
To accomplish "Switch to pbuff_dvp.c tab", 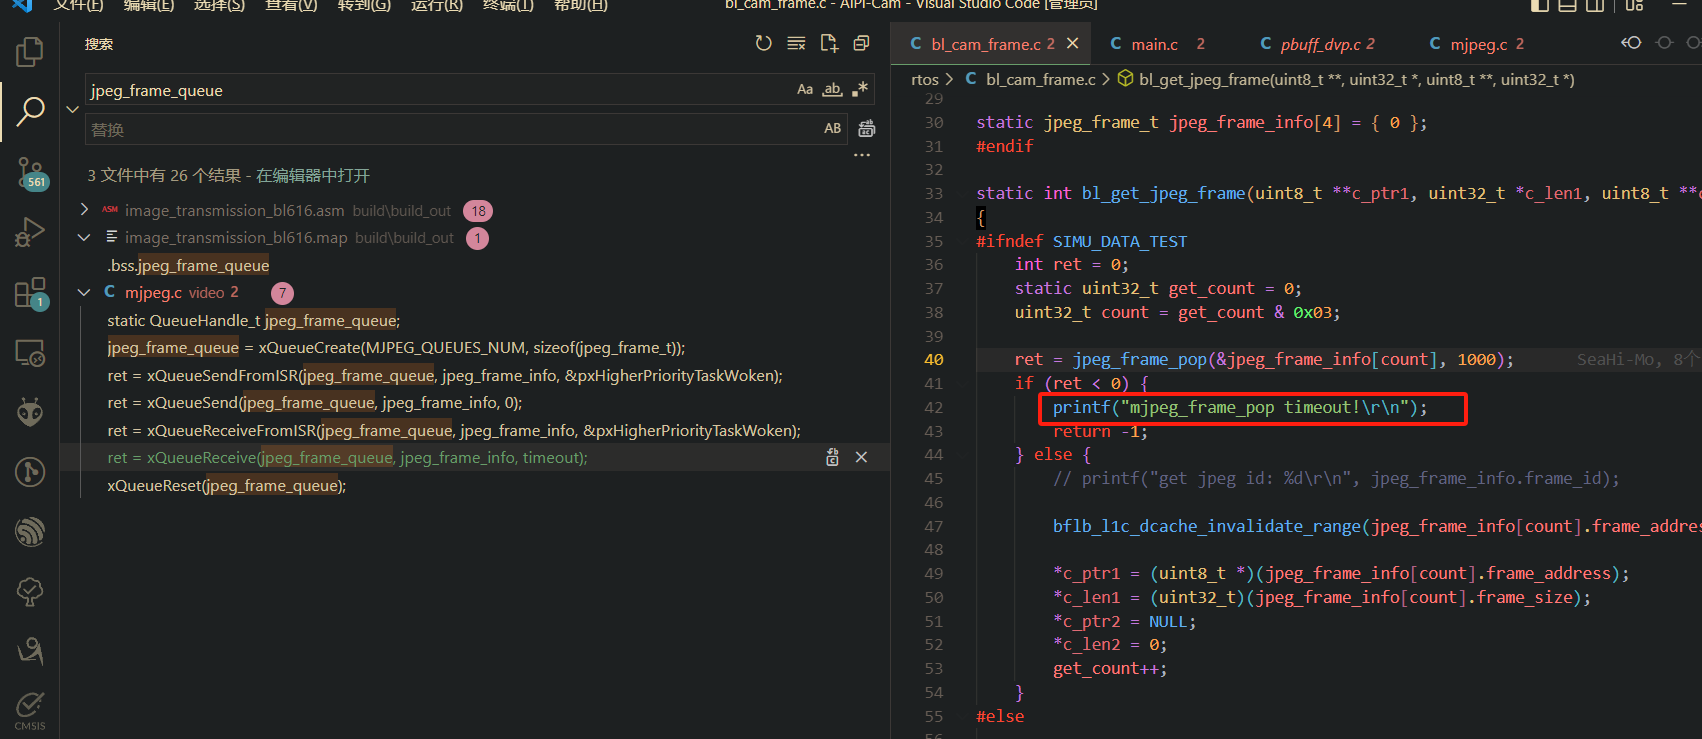I will click(x=1317, y=44).
